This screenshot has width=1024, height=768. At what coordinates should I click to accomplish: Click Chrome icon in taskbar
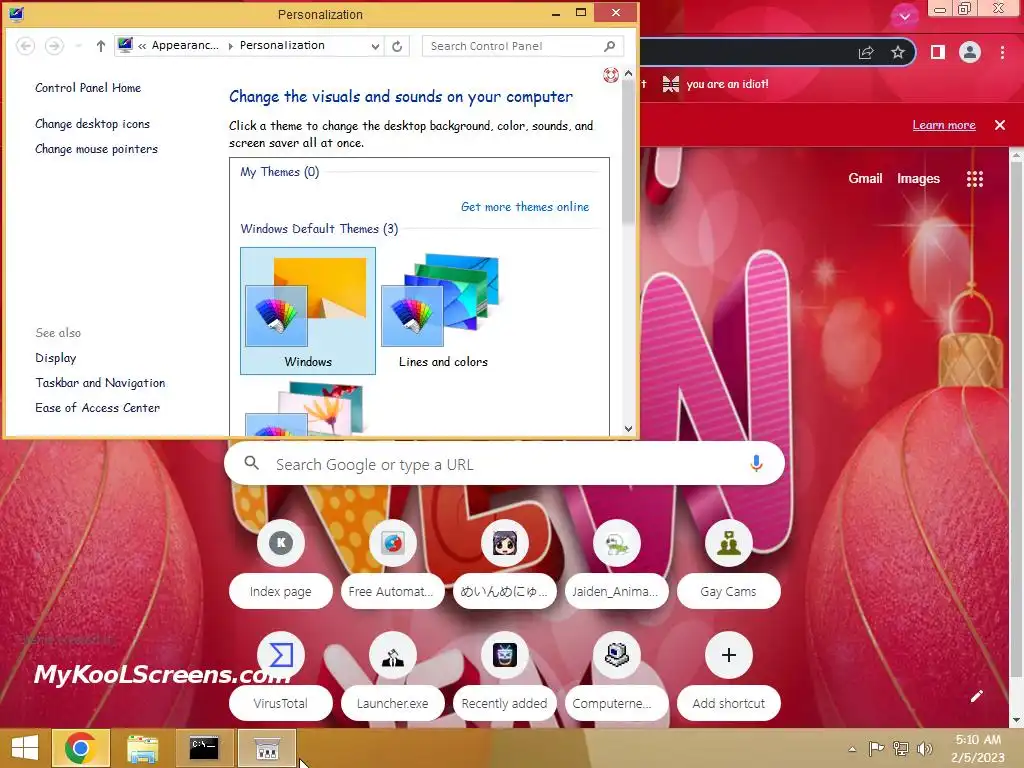tap(80, 748)
